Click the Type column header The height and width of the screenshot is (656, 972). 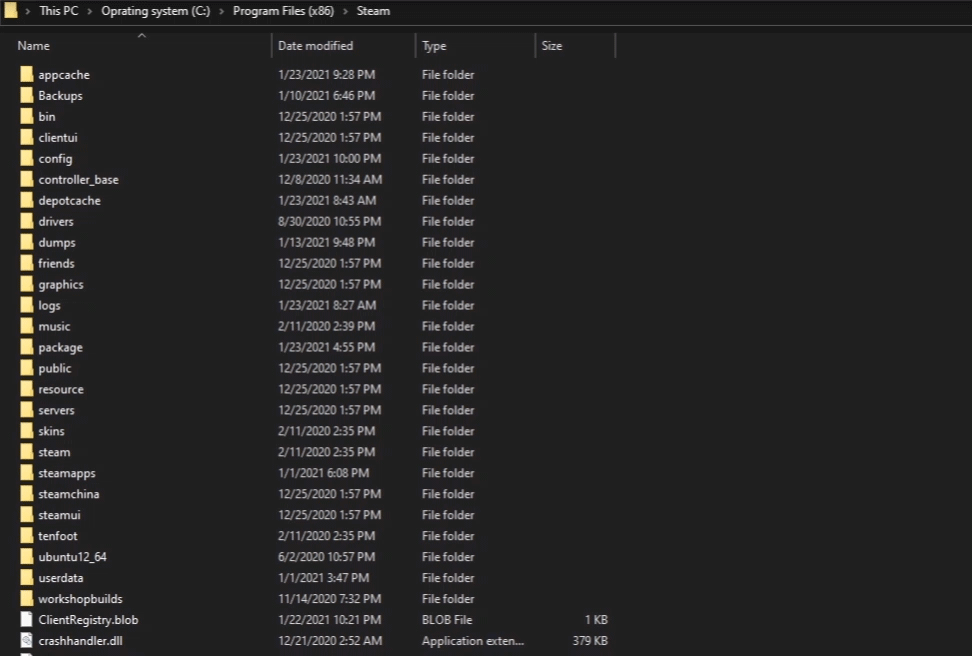pyautogui.click(x=434, y=46)
